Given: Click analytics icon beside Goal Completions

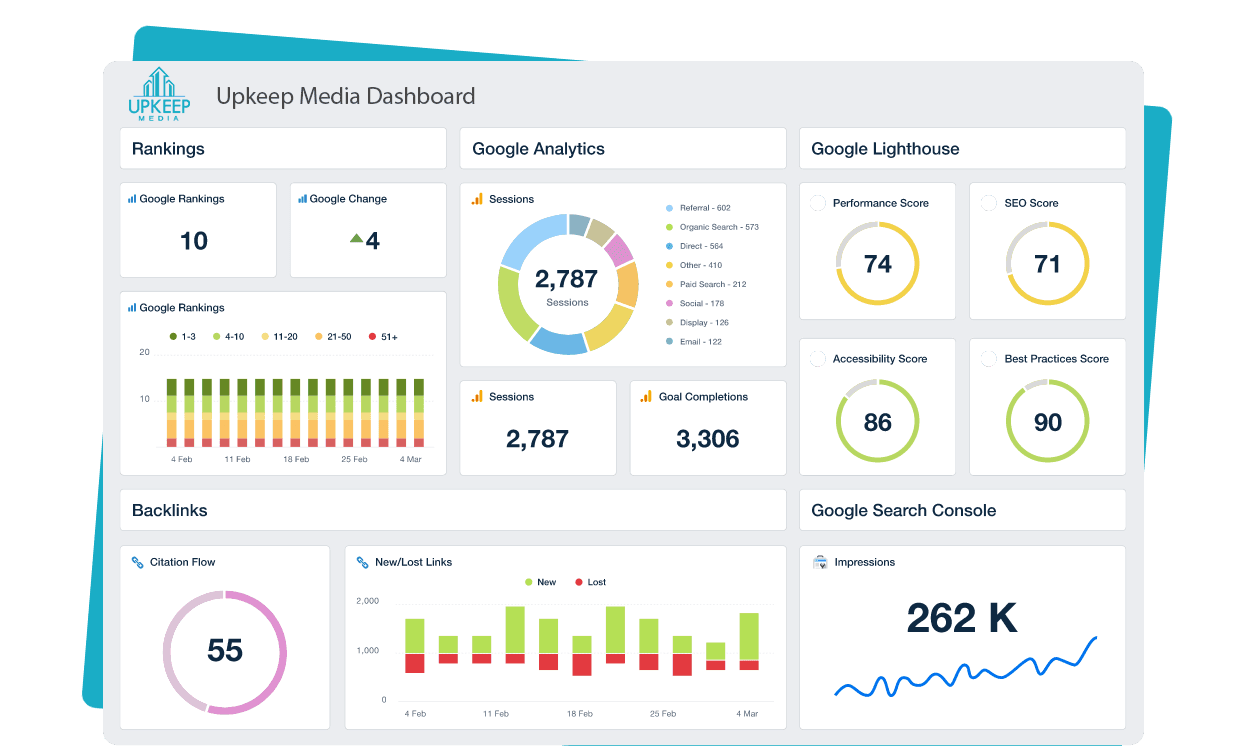Looking at the screenshot, I should [648, 397].
